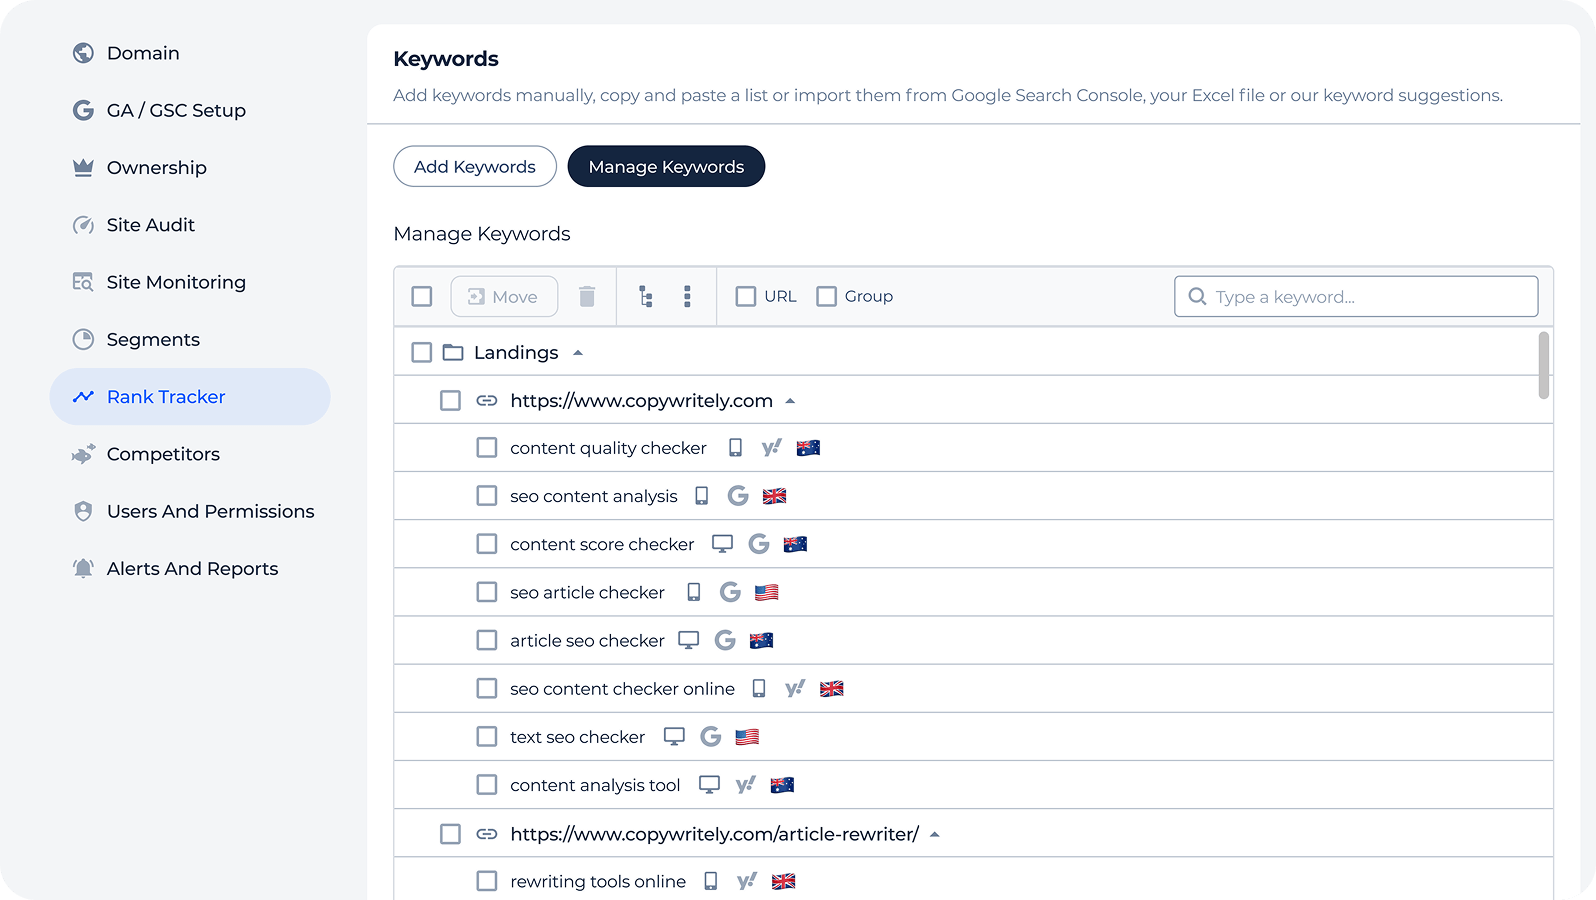Image resolution: width=1596 pixels, height=900 pixels.
Task: Focus the Type a keyword search field
Action: point(1356,296)
